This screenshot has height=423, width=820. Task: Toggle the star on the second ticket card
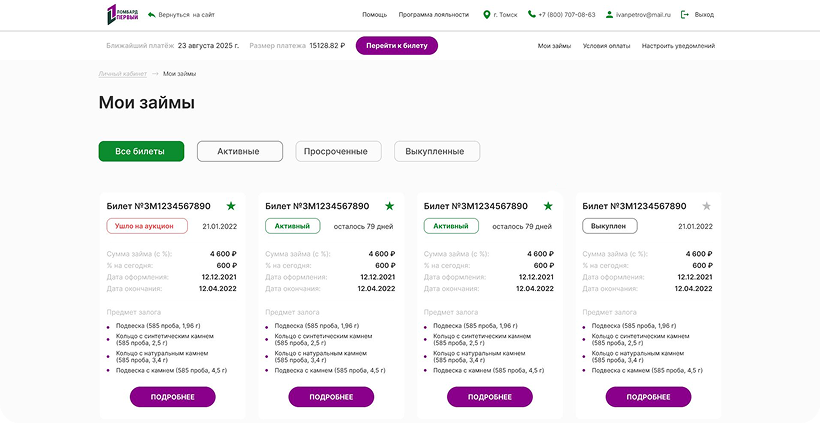pos(389,206)
